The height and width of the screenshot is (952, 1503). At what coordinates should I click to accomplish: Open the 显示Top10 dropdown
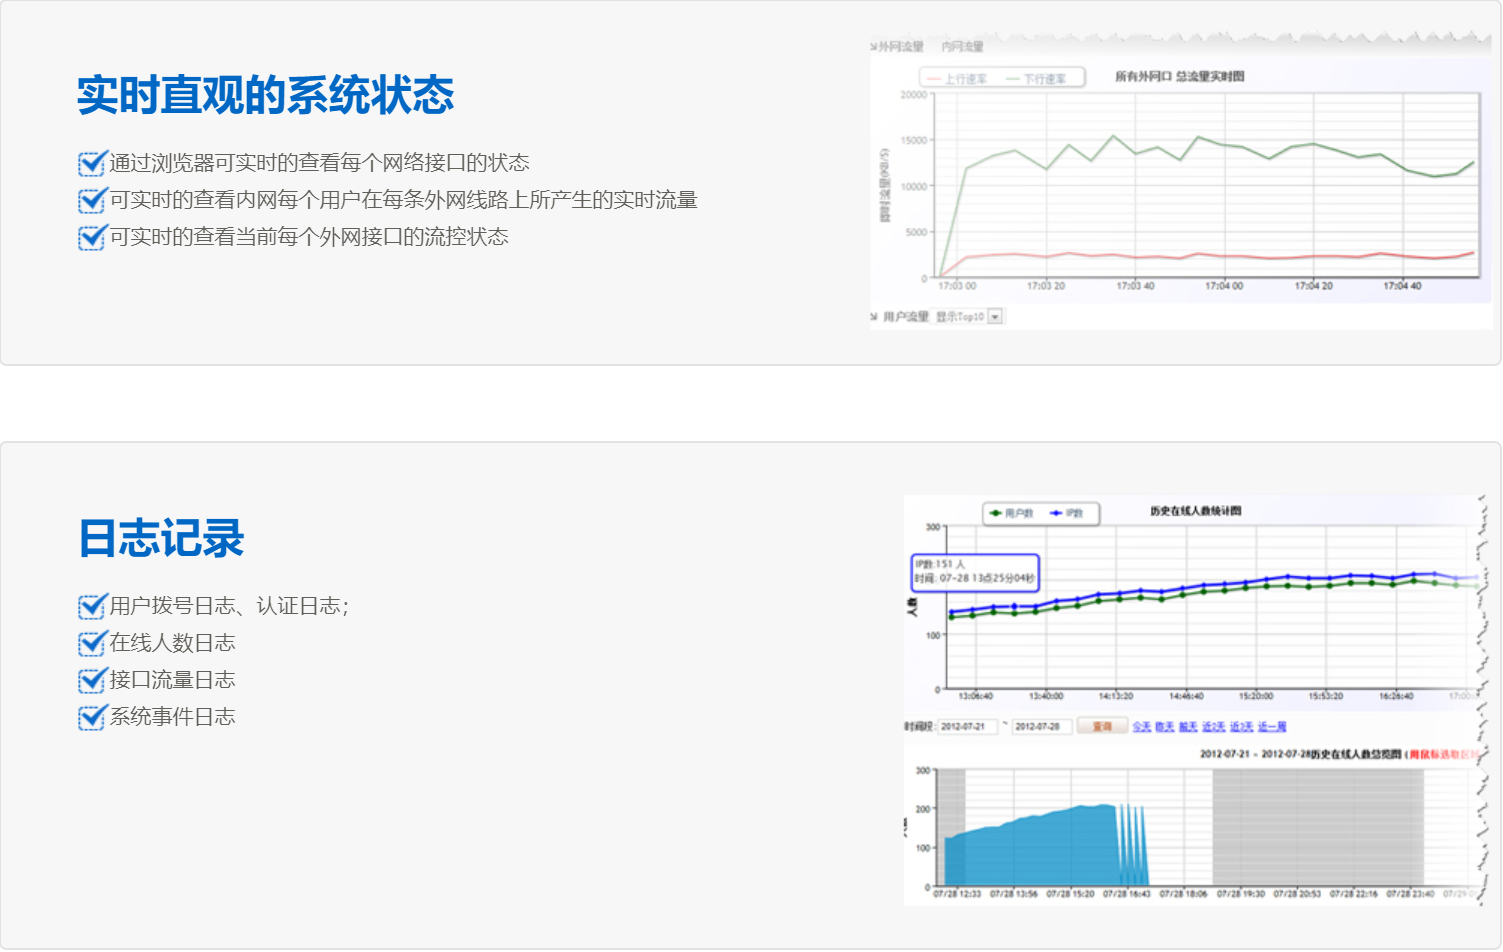tap(969, 317)
